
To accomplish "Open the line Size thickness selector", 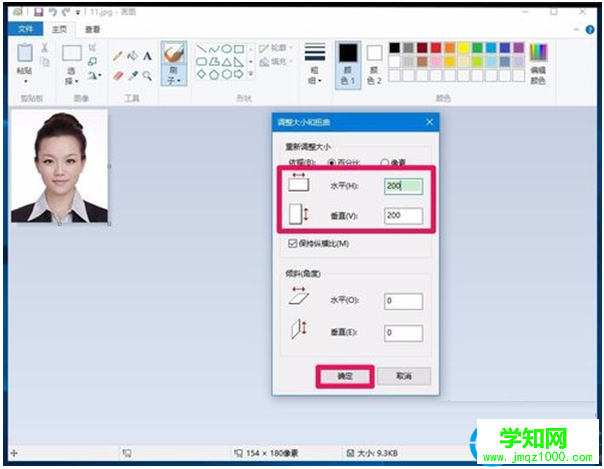I will (x=315, y=64).
